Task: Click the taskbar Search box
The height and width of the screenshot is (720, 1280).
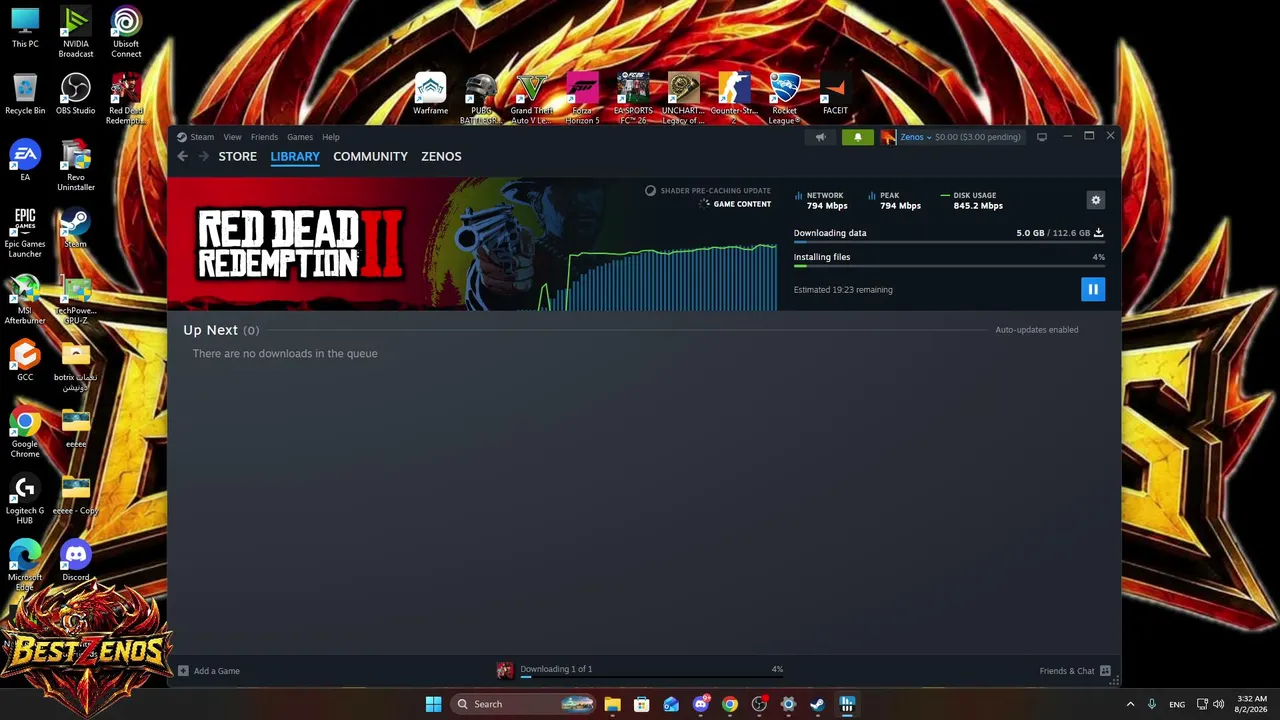Action: coord(524,704)
